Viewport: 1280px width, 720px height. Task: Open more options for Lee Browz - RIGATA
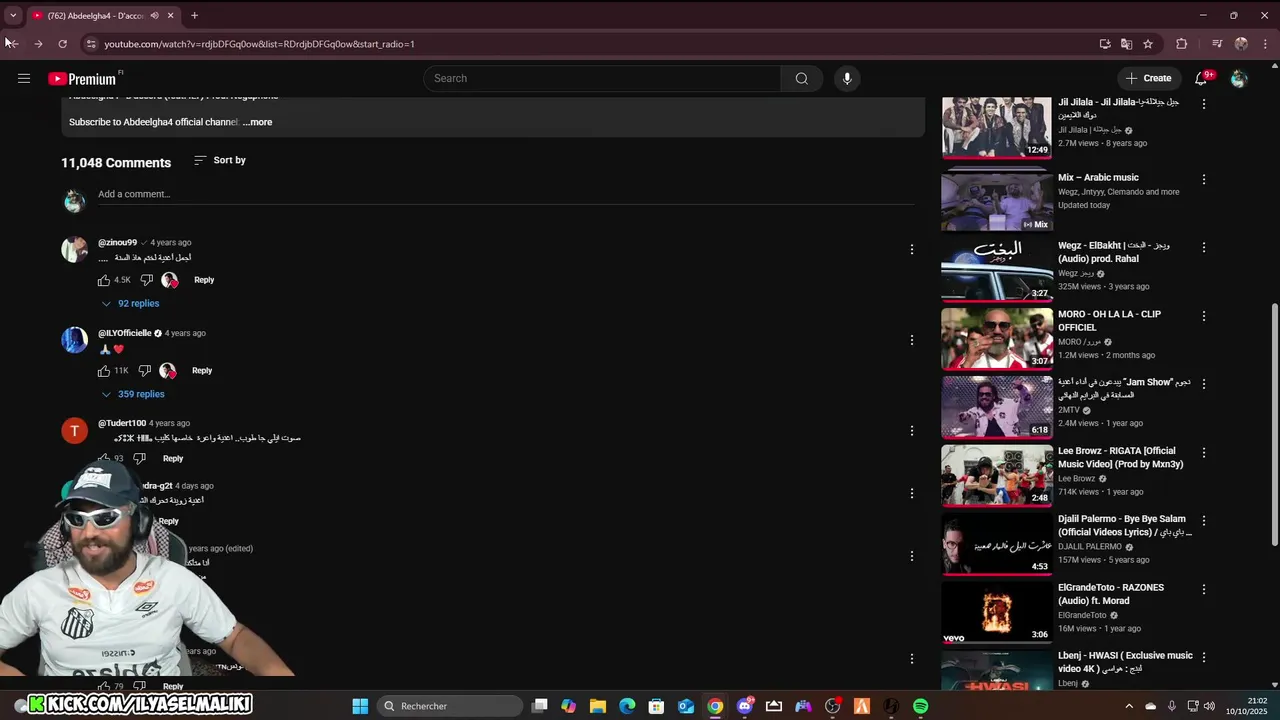tap(1204, 453)
